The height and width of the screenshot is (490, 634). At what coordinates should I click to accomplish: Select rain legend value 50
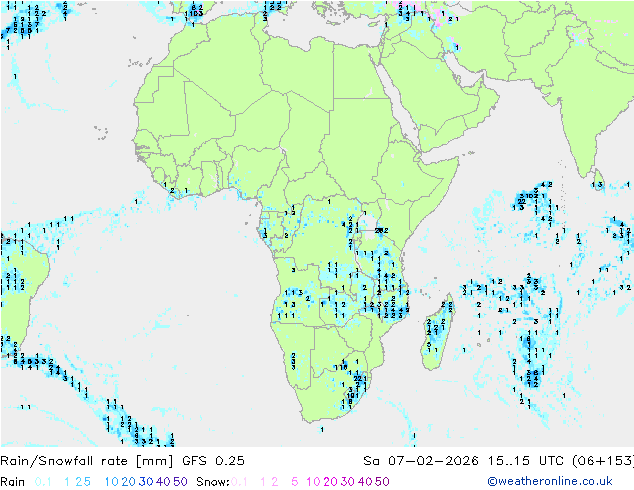pyautogui.click(x=180, y=482)
